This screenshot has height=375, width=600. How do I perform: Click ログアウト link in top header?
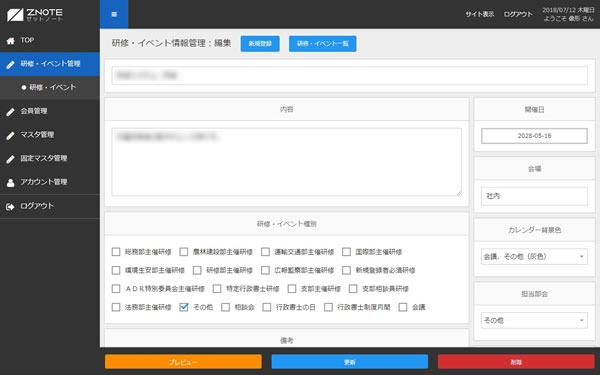coord(518,14)
